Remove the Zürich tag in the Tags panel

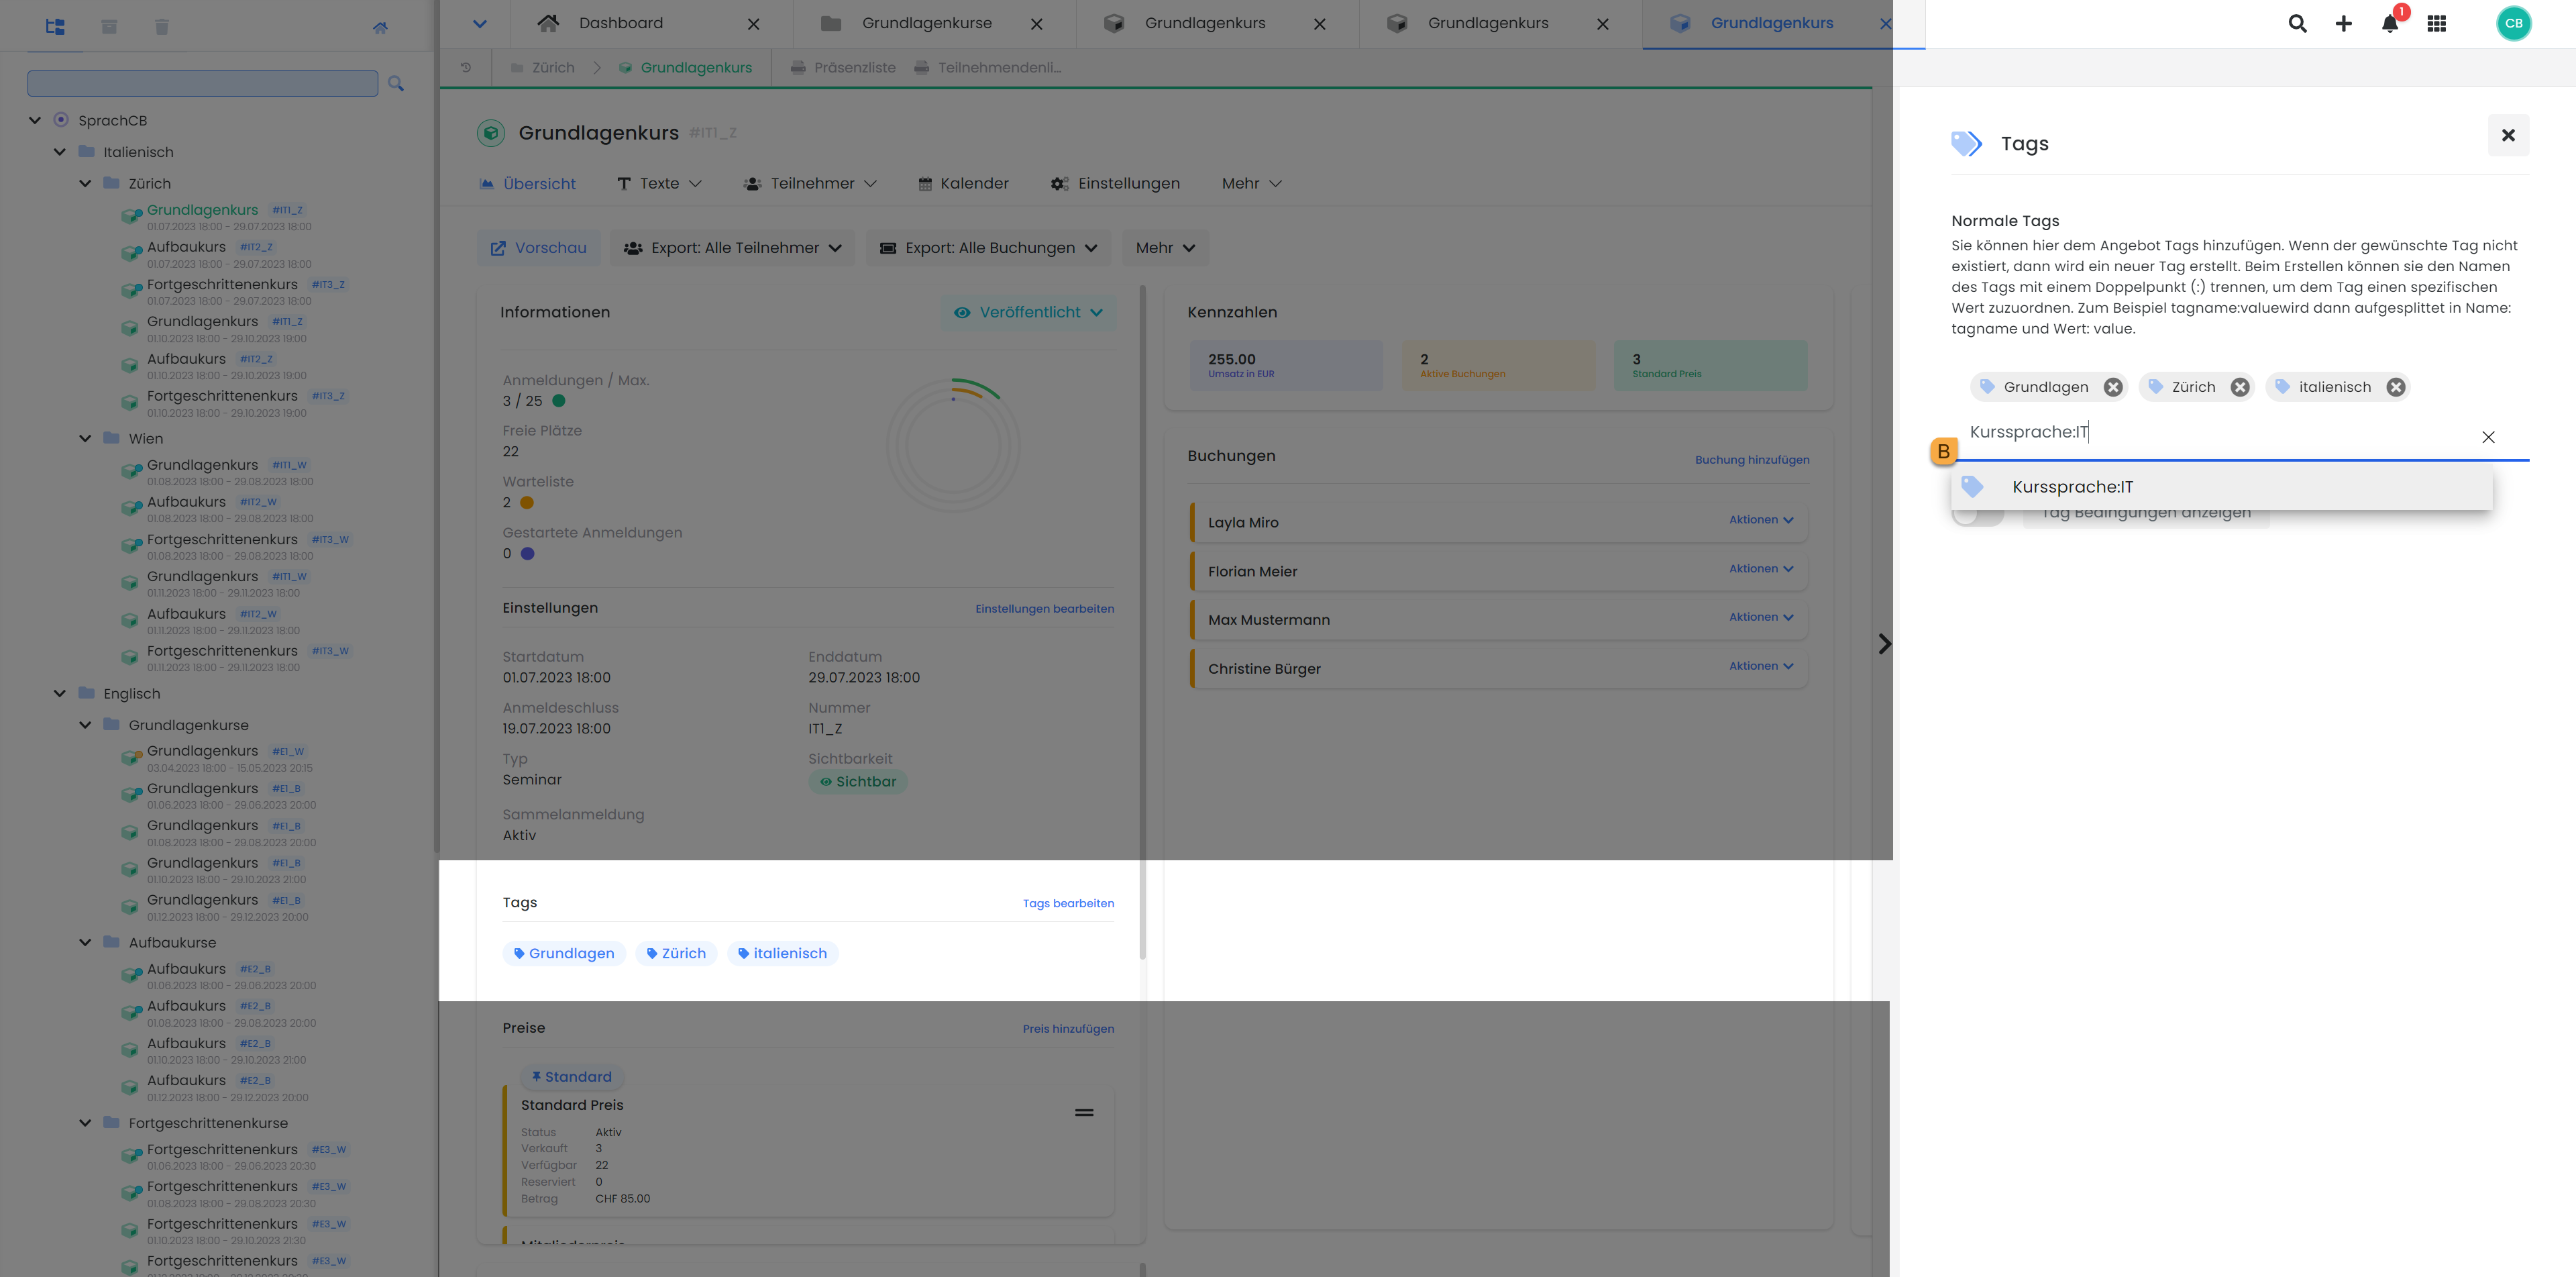click(2239, 387)
